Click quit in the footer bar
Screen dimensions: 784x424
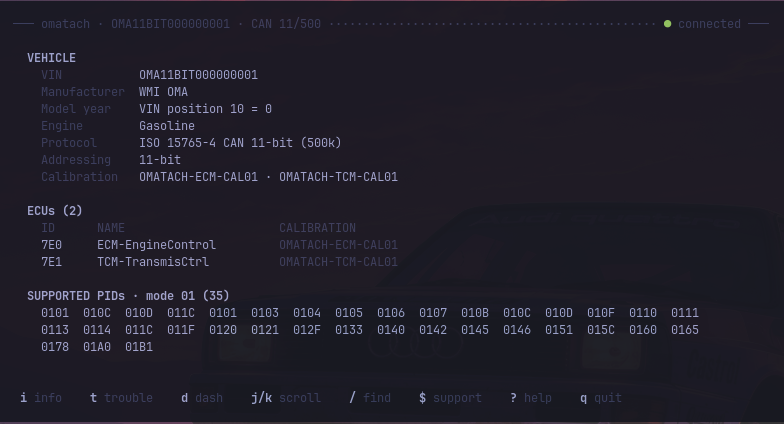601,398
